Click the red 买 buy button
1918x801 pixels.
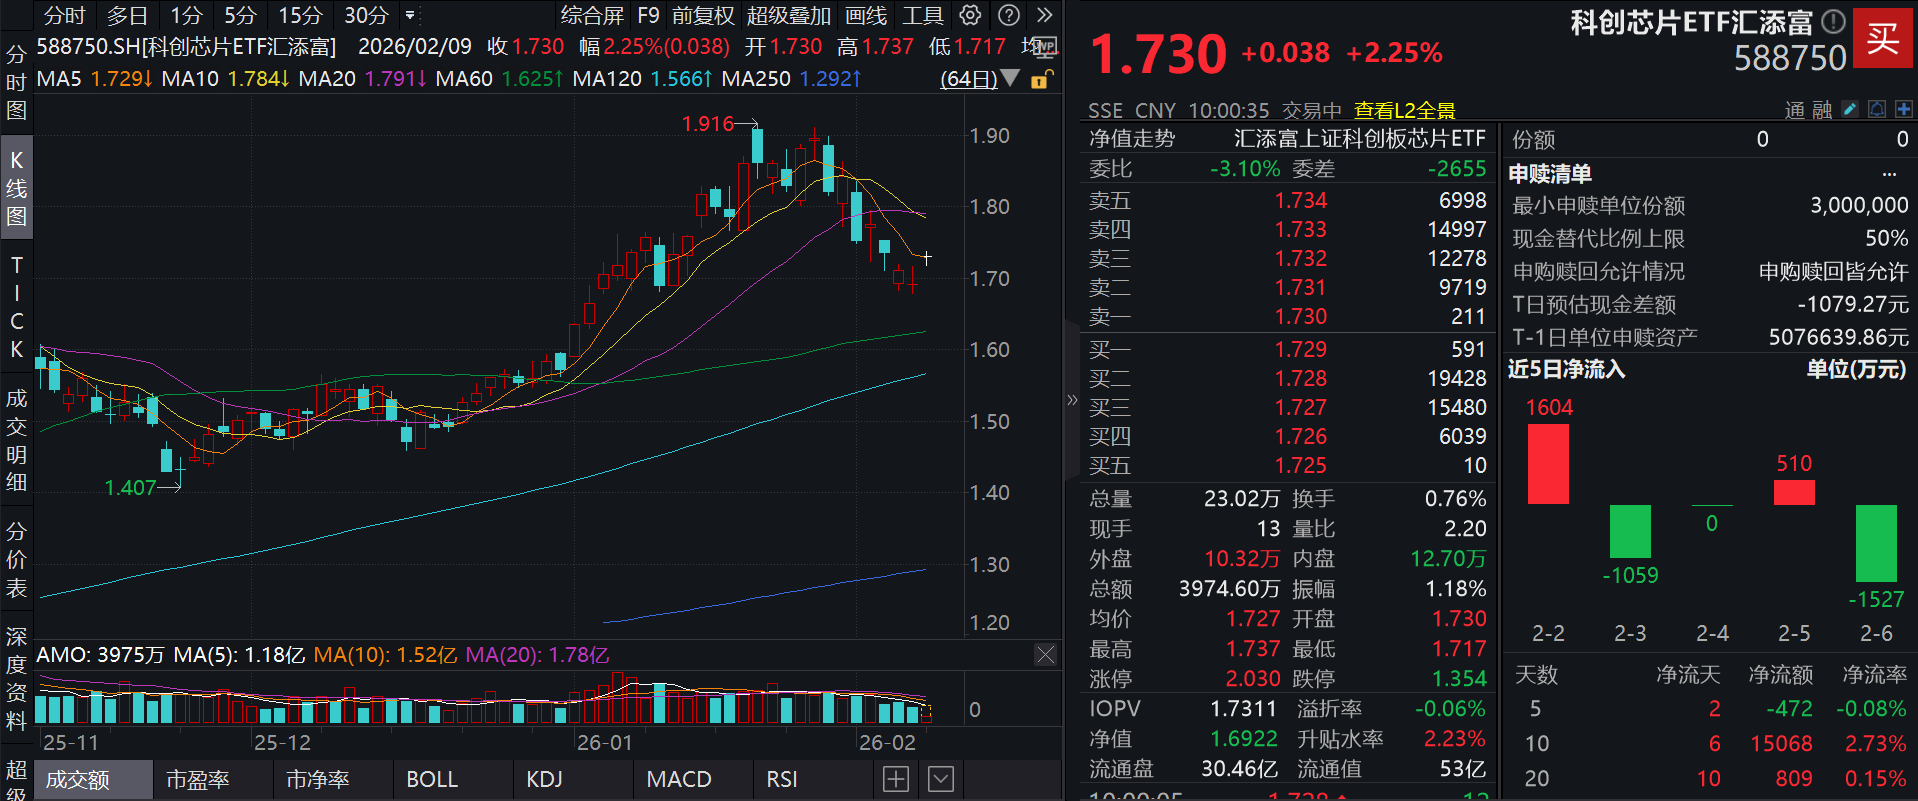click(1882, 38)
